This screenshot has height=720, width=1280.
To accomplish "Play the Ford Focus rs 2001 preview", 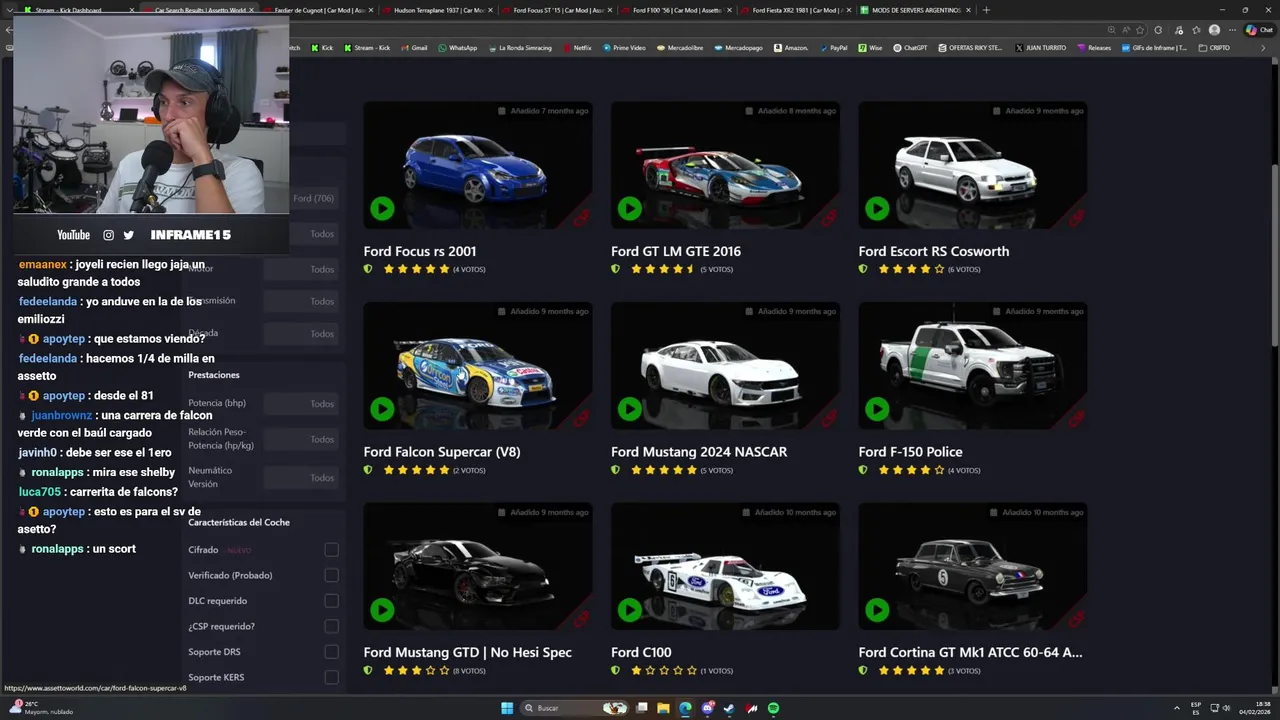I will coord(382,208).
